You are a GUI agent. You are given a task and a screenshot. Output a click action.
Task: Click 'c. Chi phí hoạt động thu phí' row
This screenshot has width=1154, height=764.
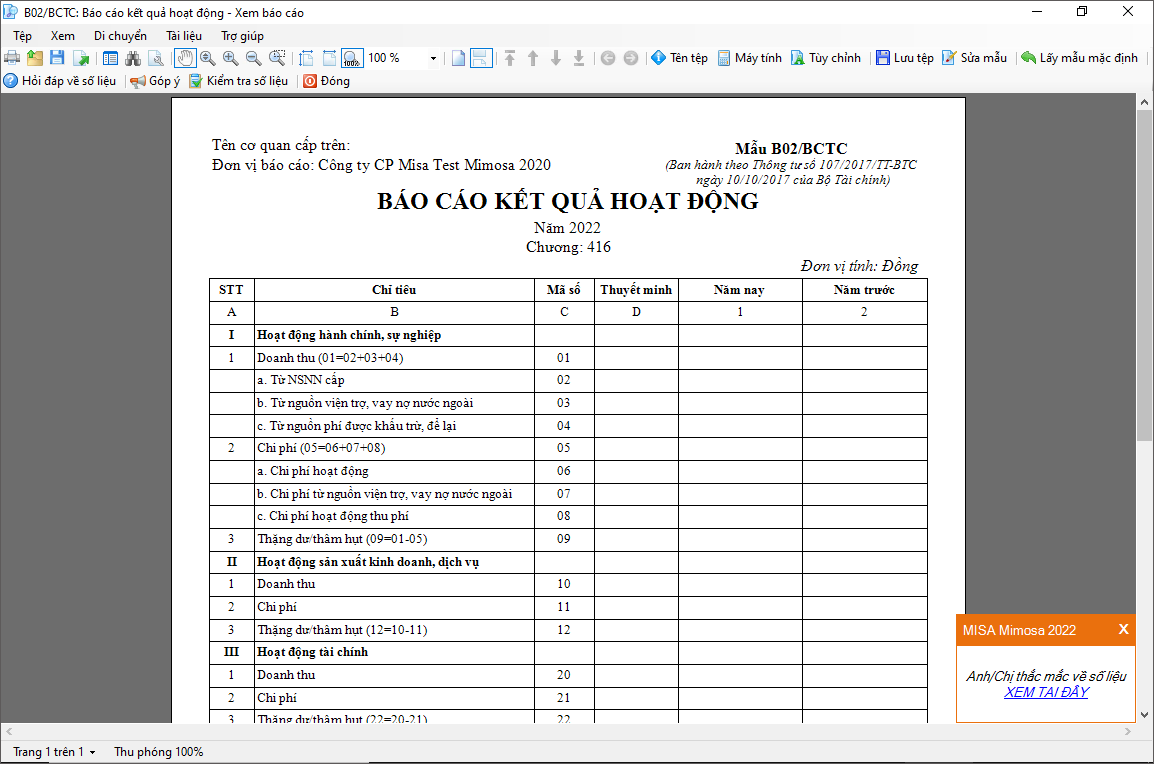coord(568,516)
